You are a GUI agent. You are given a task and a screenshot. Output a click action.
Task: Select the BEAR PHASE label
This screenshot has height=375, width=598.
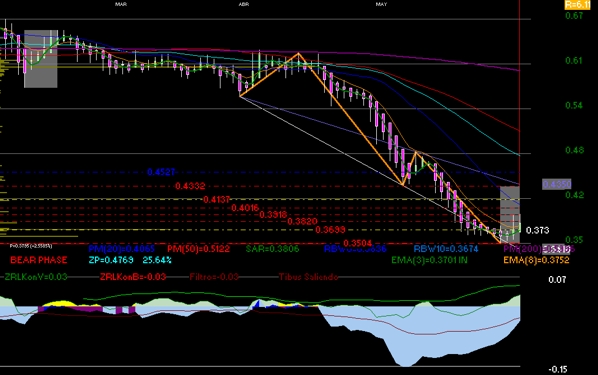[x=39, y=260]
